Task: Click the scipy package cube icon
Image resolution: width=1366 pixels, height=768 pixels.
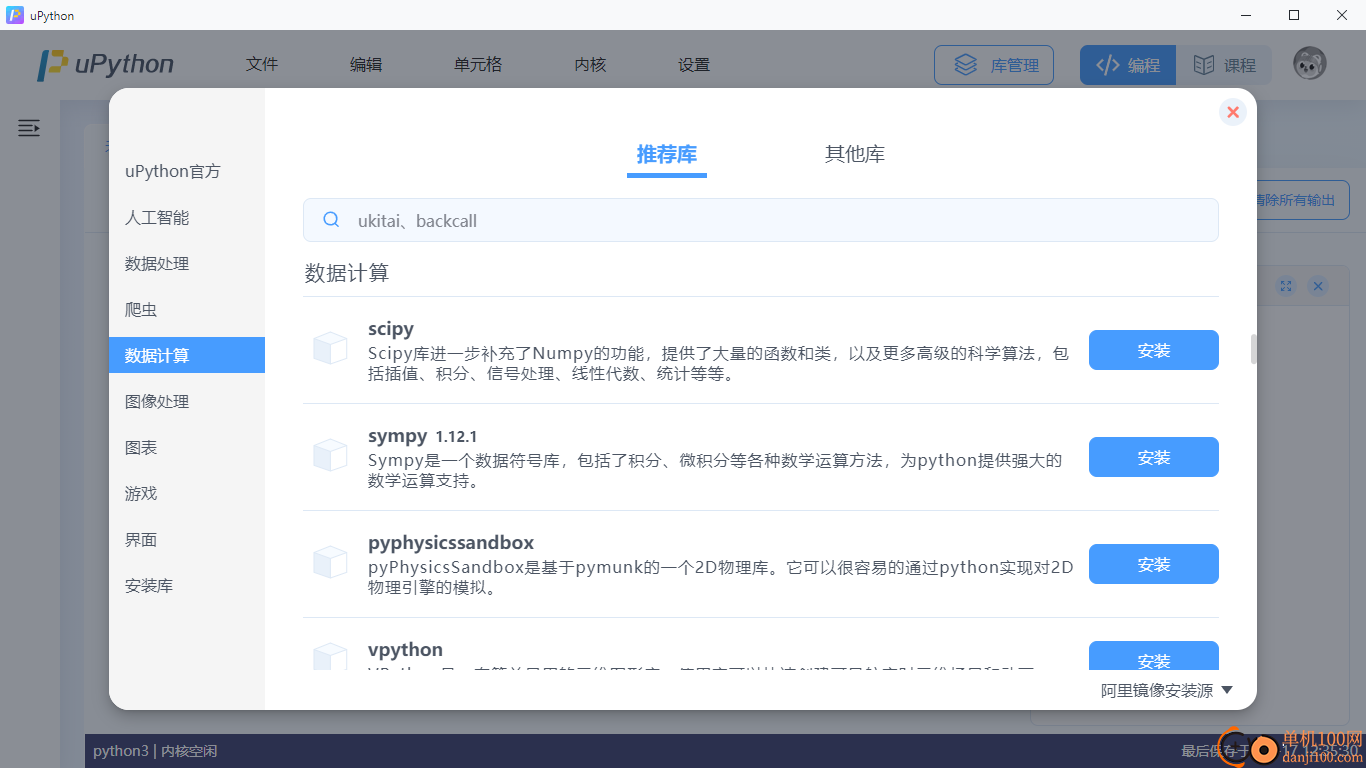Action: coord(330,349)
